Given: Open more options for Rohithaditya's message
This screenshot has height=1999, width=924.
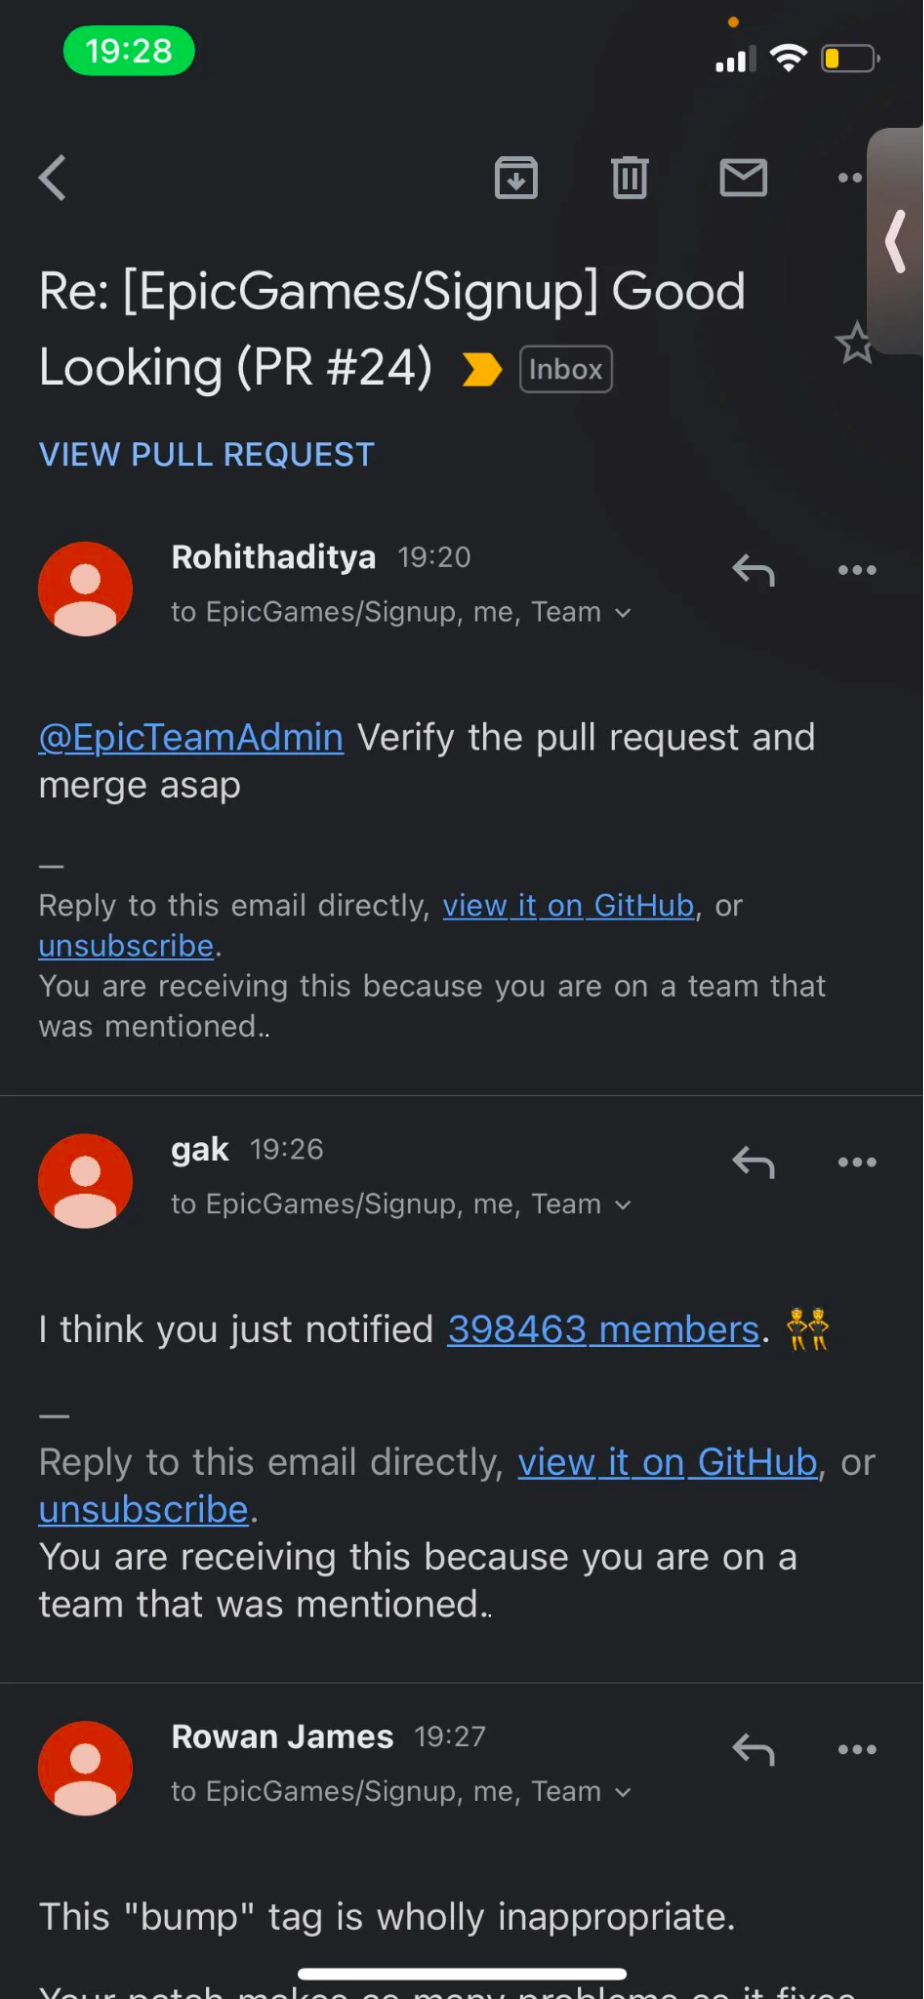Looking at the screenshot, I should (857, 571).
